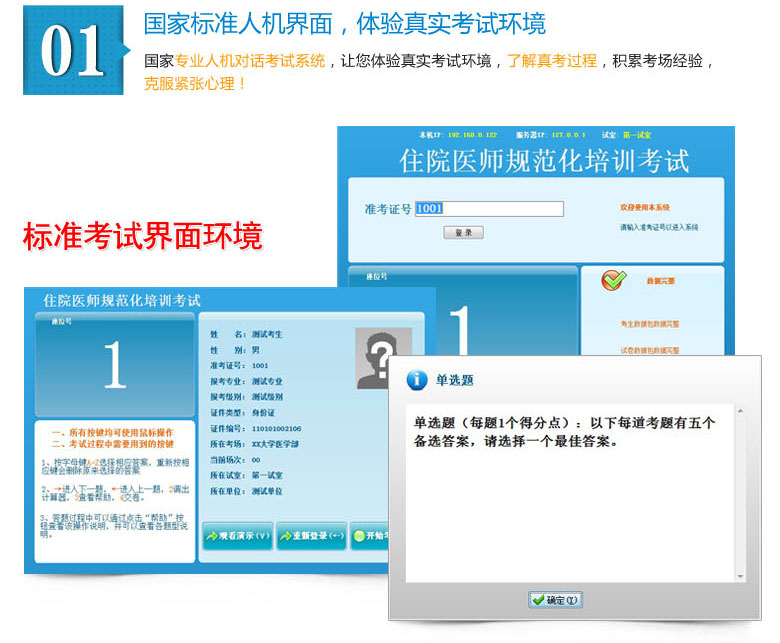This screenshot has height=643, width=780.
Task: Click the green arrow on 重新登录 button
Action: pyautogui.click(x=286, y=536)
